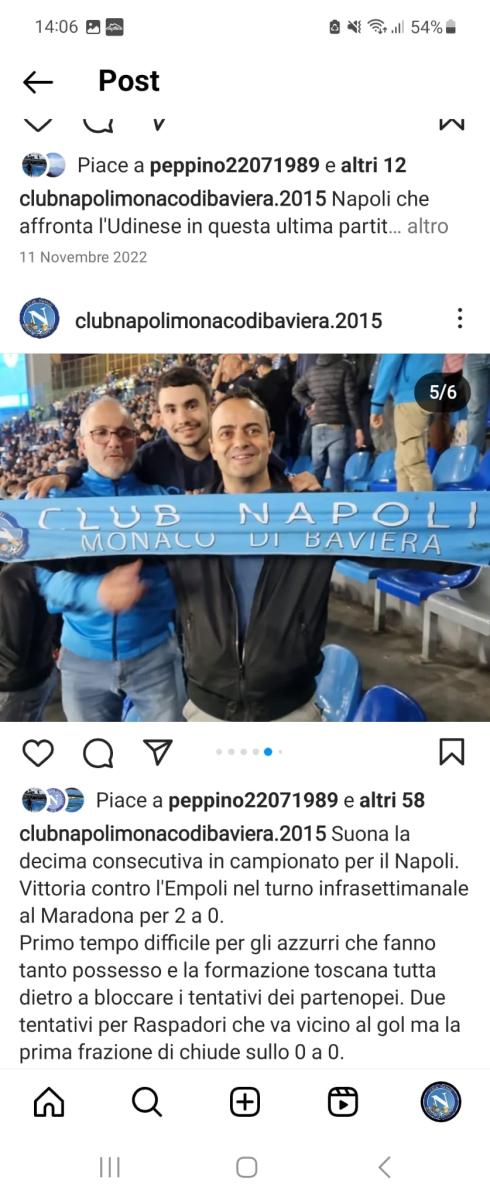Open profile tab with Napoli avatar
The image size is (490, 1200).
coord(441,1102)
